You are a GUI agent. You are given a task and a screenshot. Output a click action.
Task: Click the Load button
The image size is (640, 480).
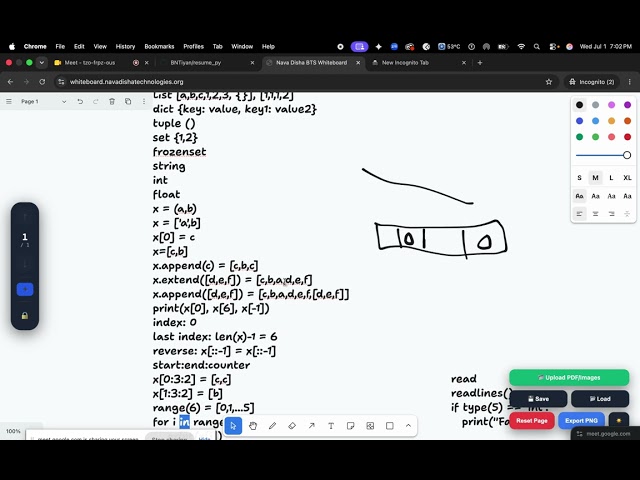pyautogui.click(x=600, y=399)
